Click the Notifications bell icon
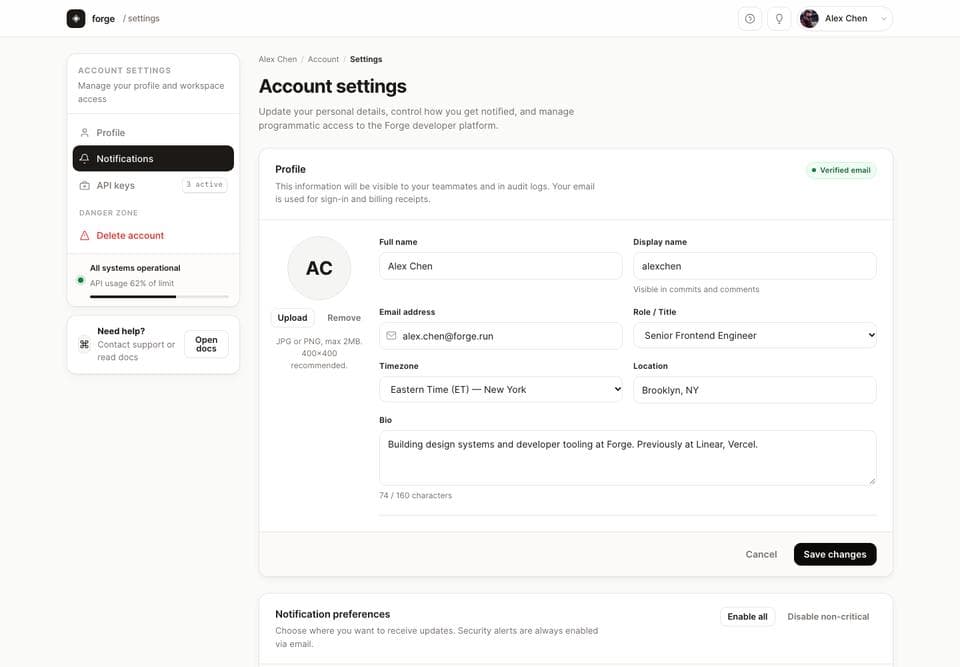960x667 pixels. pyautogui.click(x=84, y=158)
